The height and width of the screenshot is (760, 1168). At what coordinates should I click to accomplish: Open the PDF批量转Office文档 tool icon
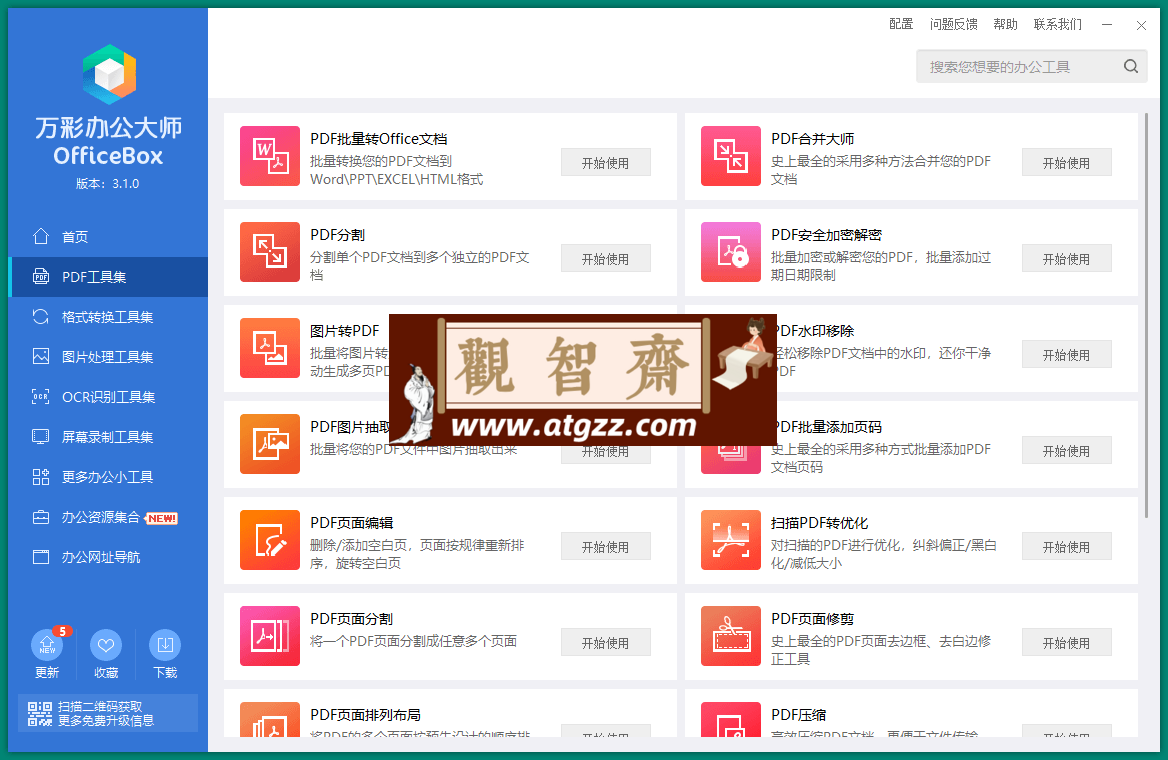pyautogui.click(x=270, y=156)
